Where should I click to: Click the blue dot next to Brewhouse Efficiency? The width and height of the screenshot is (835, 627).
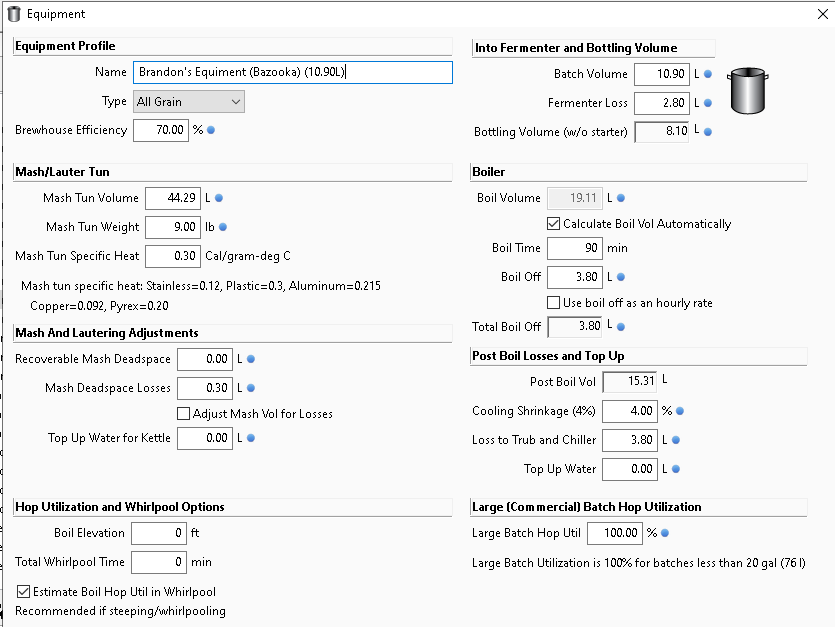(x=211, y=130)
